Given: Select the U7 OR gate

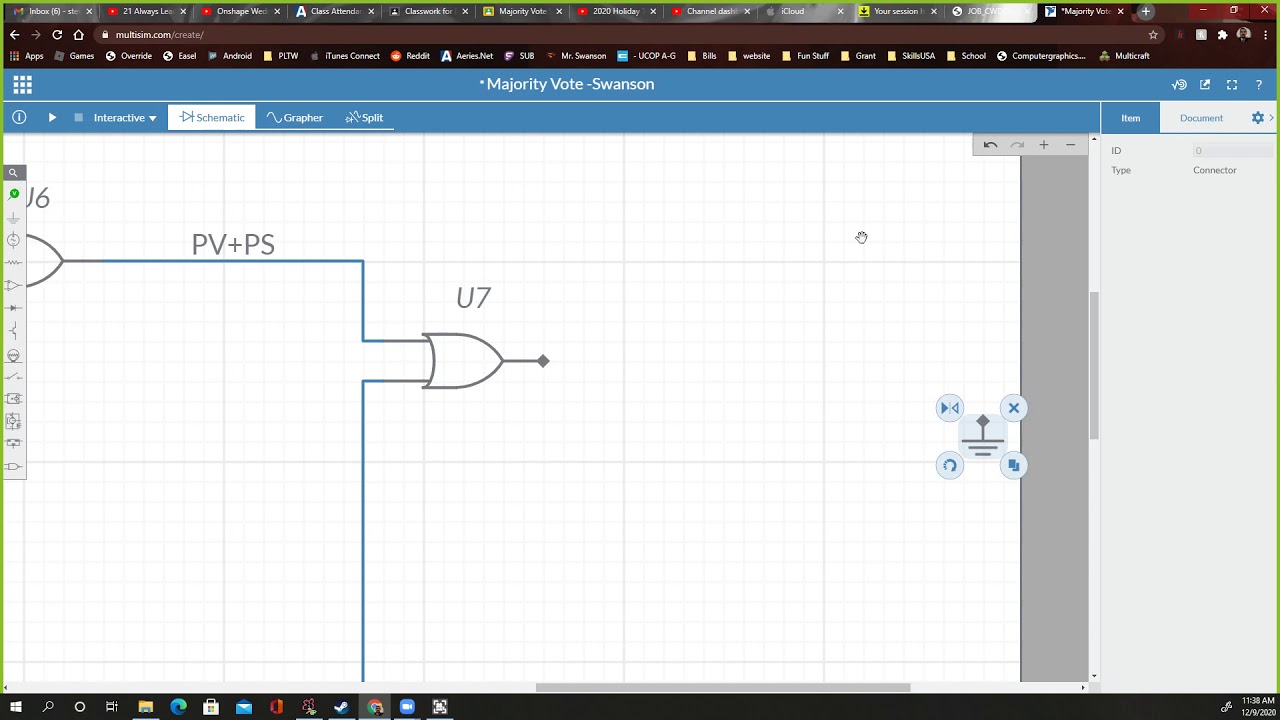Looking at the screenshot, I should [463, 361].
